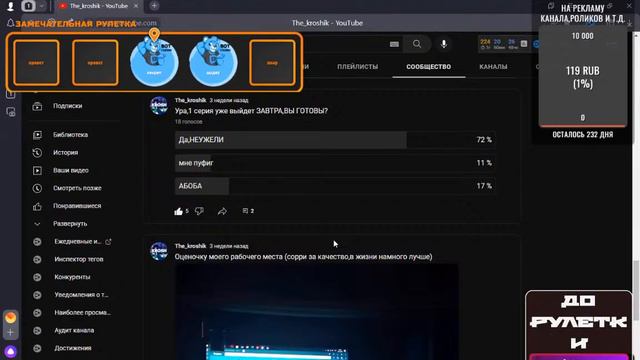The image size is (640, 360).
Task: Like the poll post with thumbs up
Action: [178, 211]
